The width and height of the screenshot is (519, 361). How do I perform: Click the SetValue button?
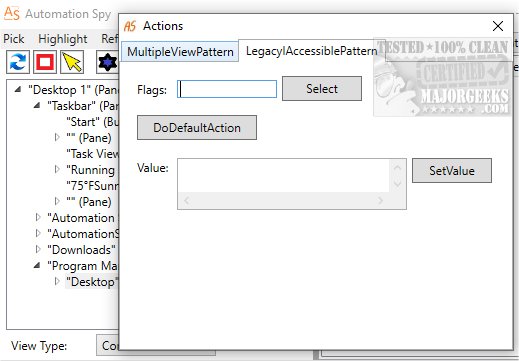tap(452, 170)
